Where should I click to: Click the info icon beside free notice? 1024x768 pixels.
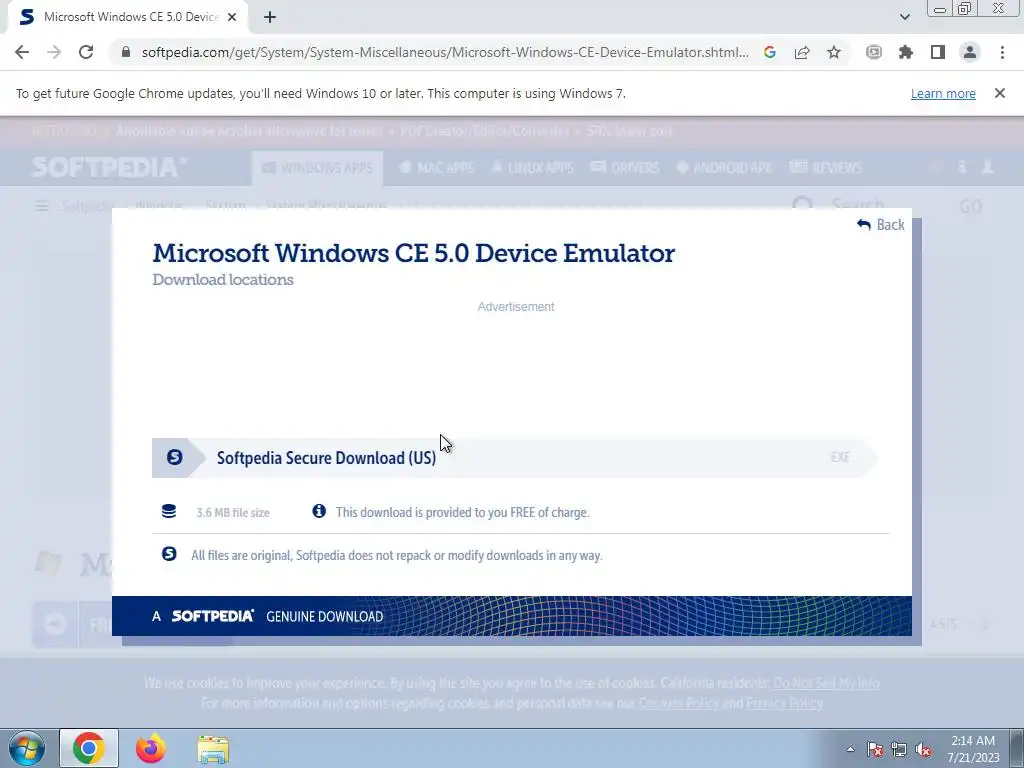(x=319, y=511)
